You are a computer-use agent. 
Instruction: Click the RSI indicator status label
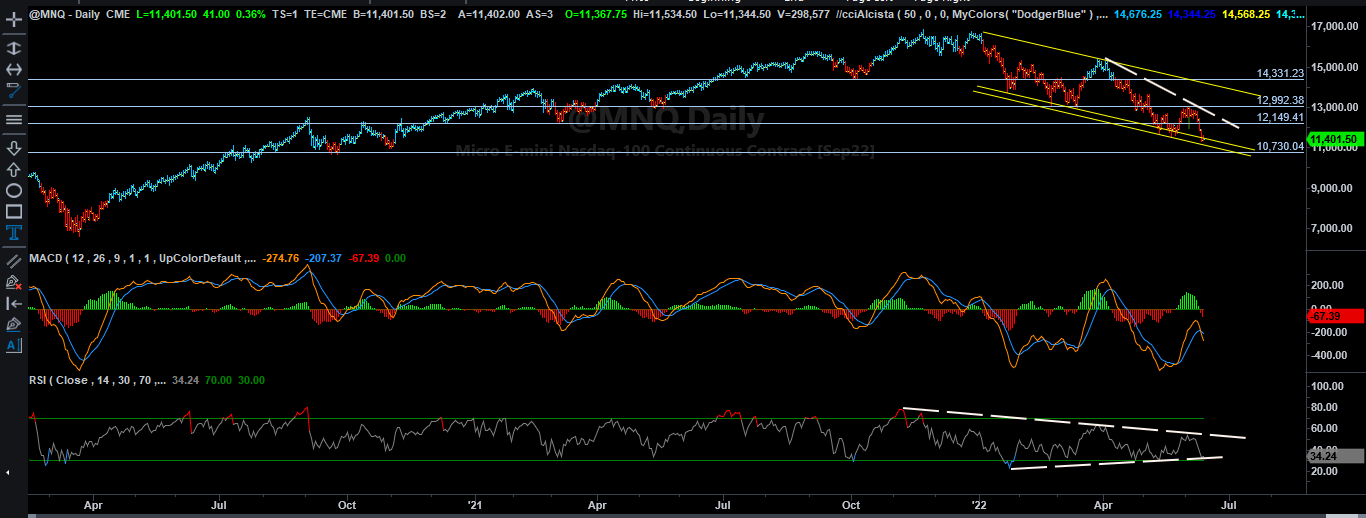pyautogui.click(x=97, y=381)
